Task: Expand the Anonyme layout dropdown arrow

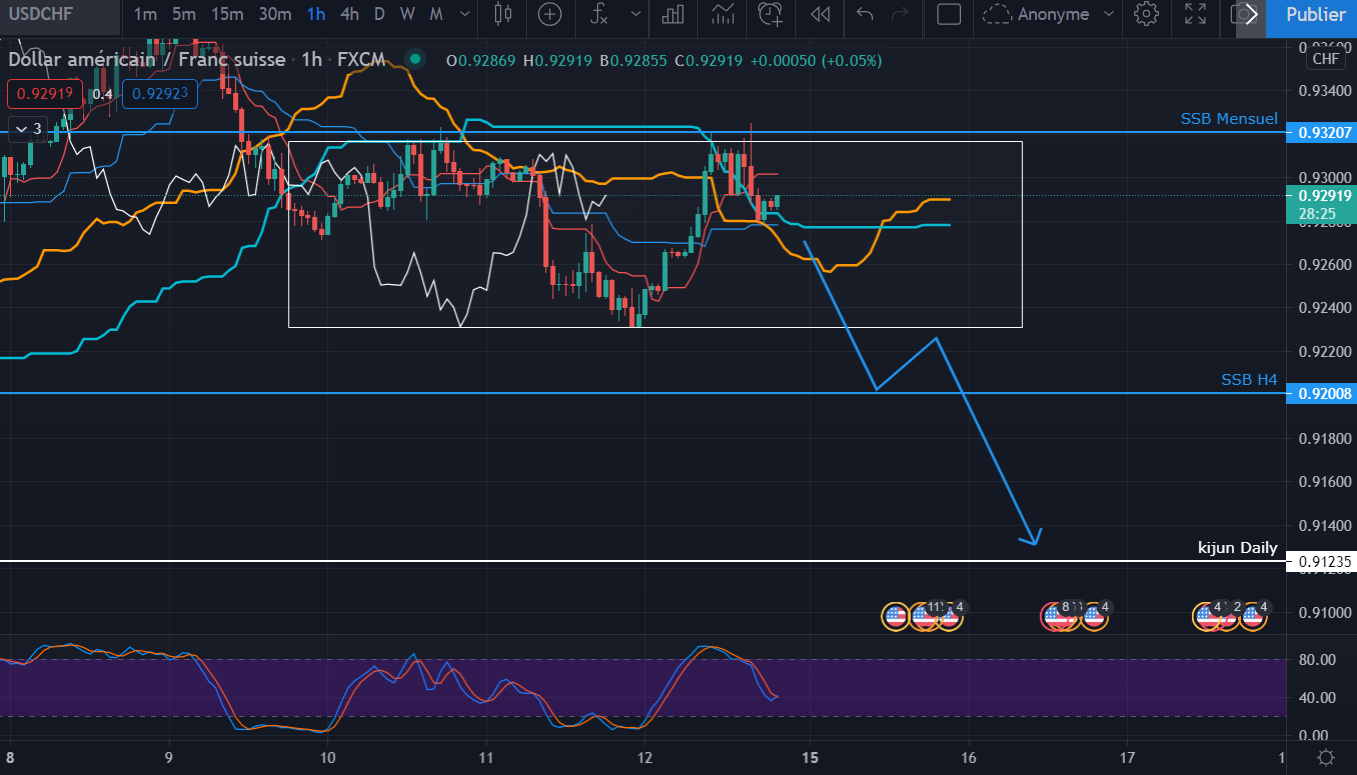Action: (1108, 15)
